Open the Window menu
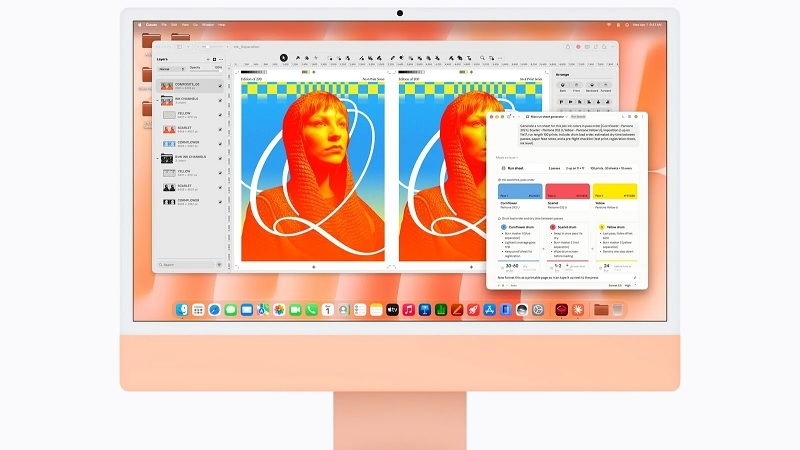Viewport: 800px width, 450px height. click(208, 25)
